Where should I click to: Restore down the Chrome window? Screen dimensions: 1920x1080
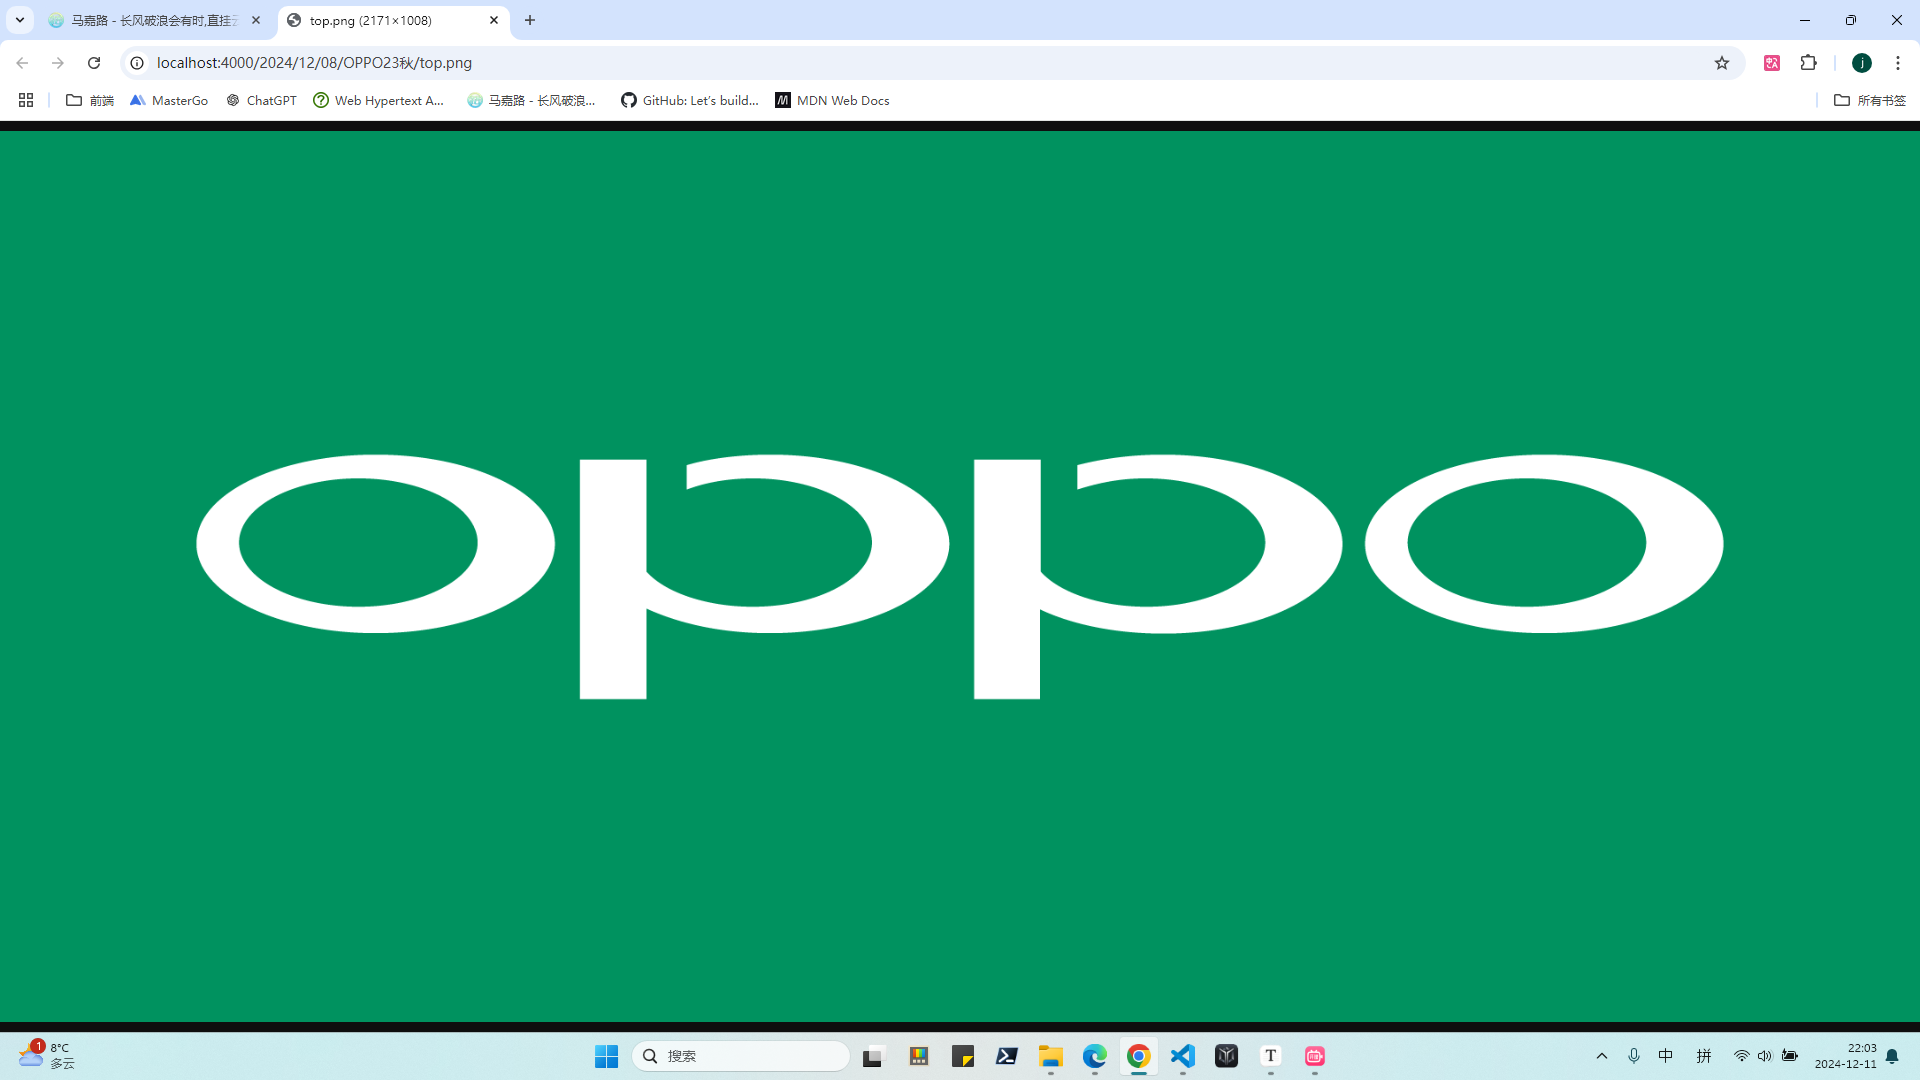pos(1851,20)
